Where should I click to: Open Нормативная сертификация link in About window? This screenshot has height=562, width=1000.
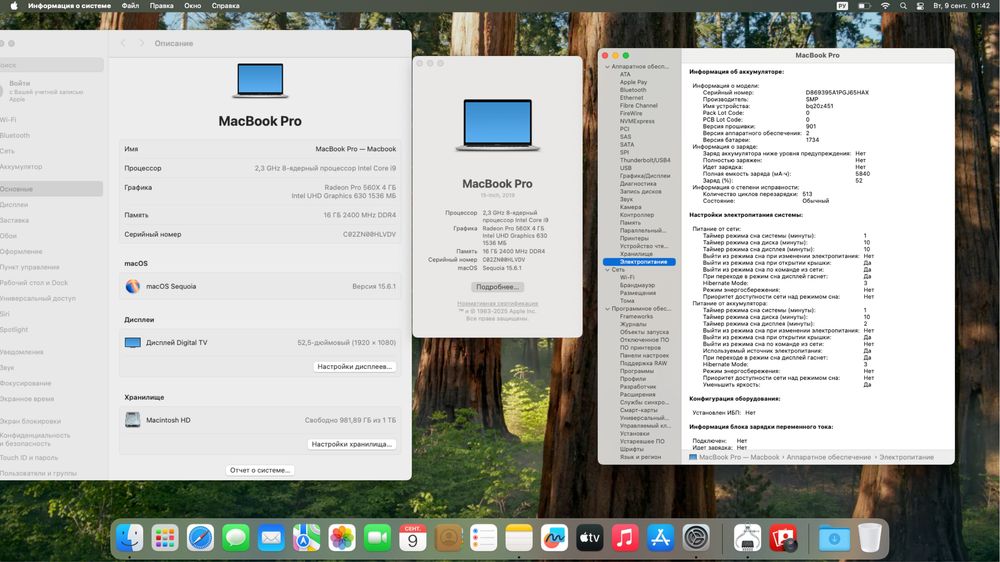coord(497,304)
